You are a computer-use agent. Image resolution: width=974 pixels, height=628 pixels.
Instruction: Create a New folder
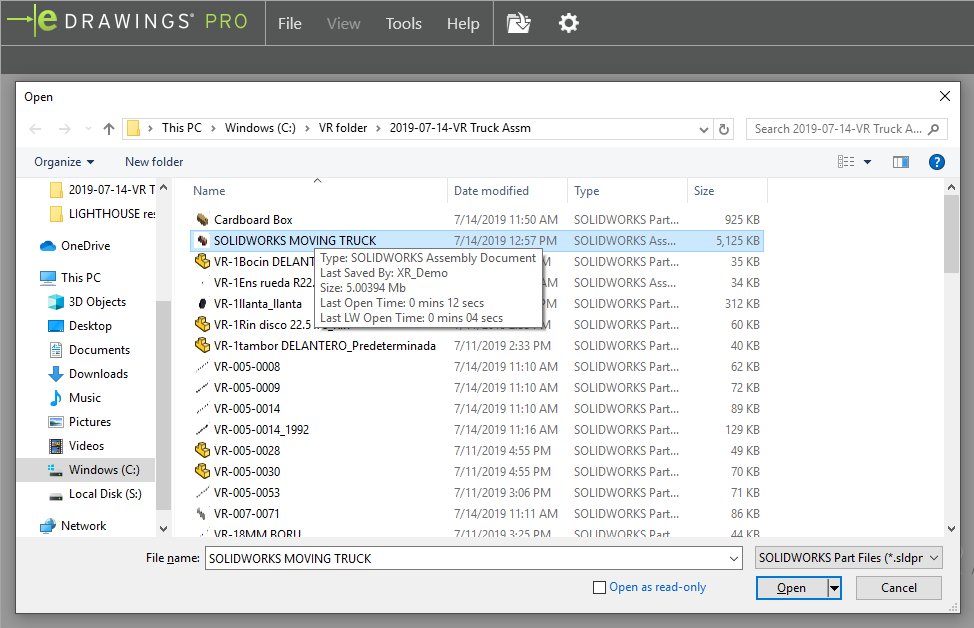click(154, 162)
